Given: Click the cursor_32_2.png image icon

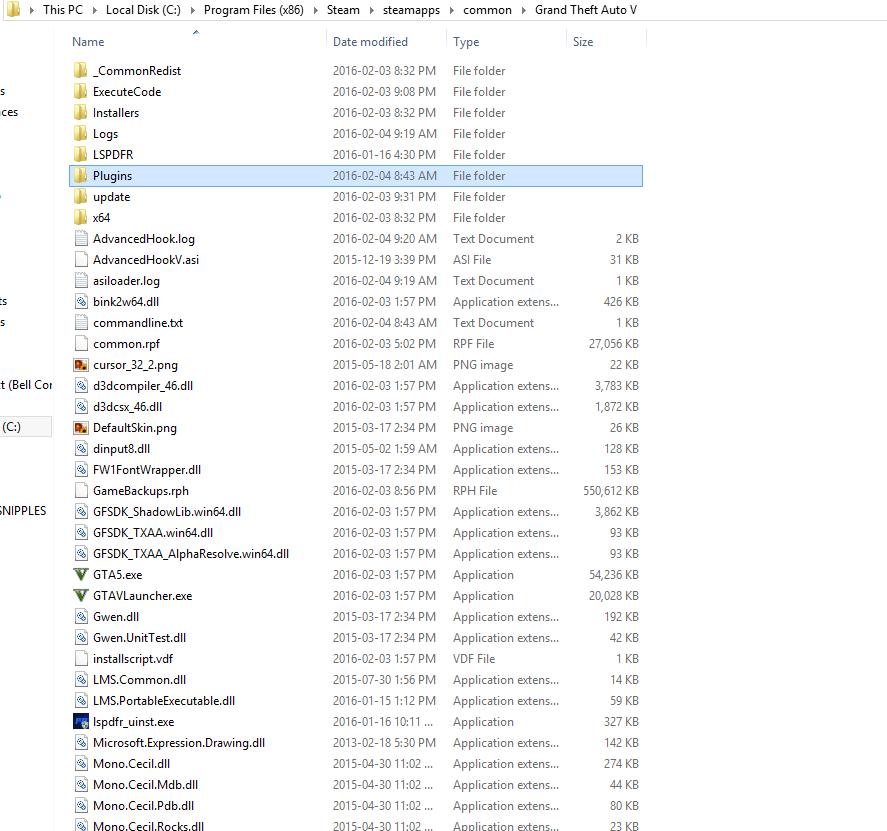Looking at the screenshot, I should 81,365.
